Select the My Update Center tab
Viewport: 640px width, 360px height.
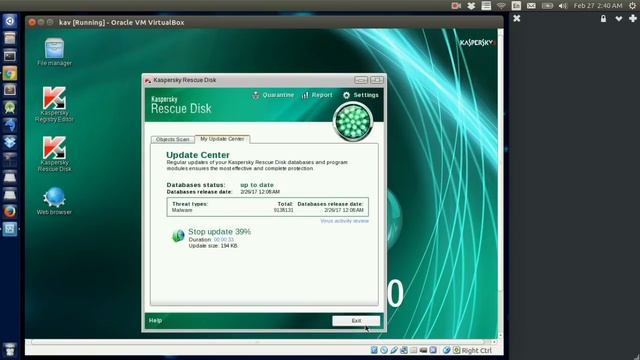[222, 139]
